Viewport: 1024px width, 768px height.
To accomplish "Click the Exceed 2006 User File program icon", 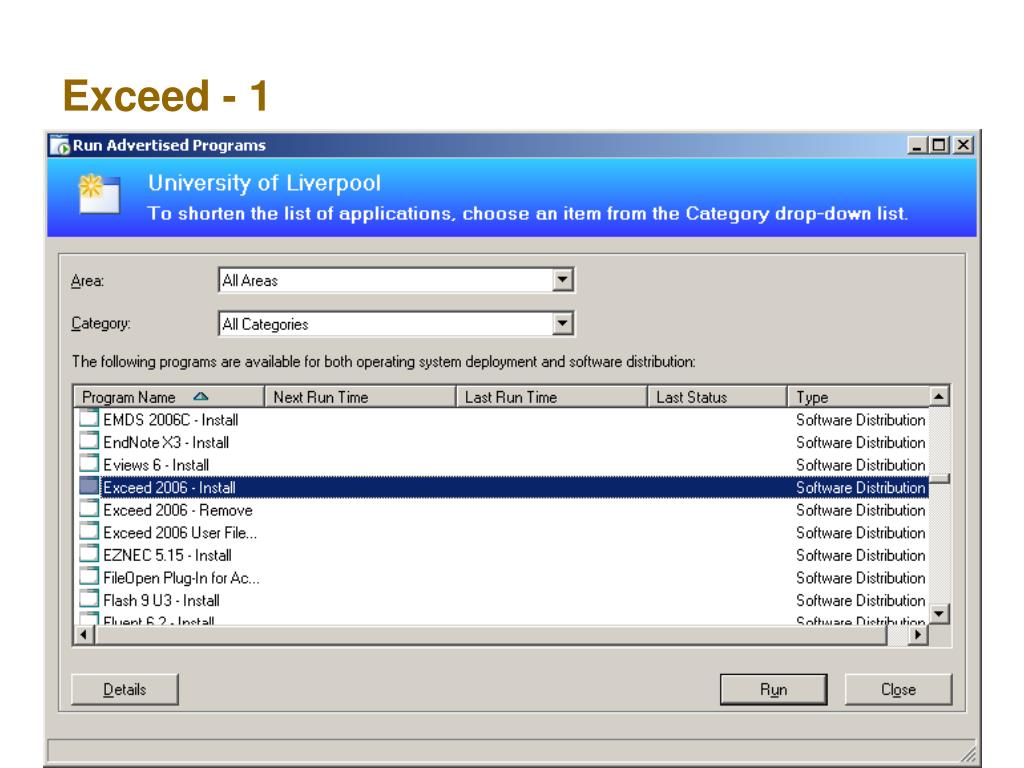I will coord(89,532).
